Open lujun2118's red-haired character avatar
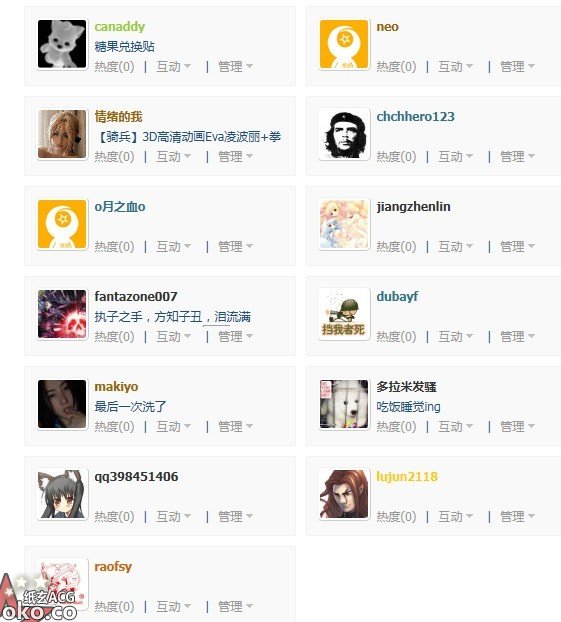 click(x=344, y=494)
